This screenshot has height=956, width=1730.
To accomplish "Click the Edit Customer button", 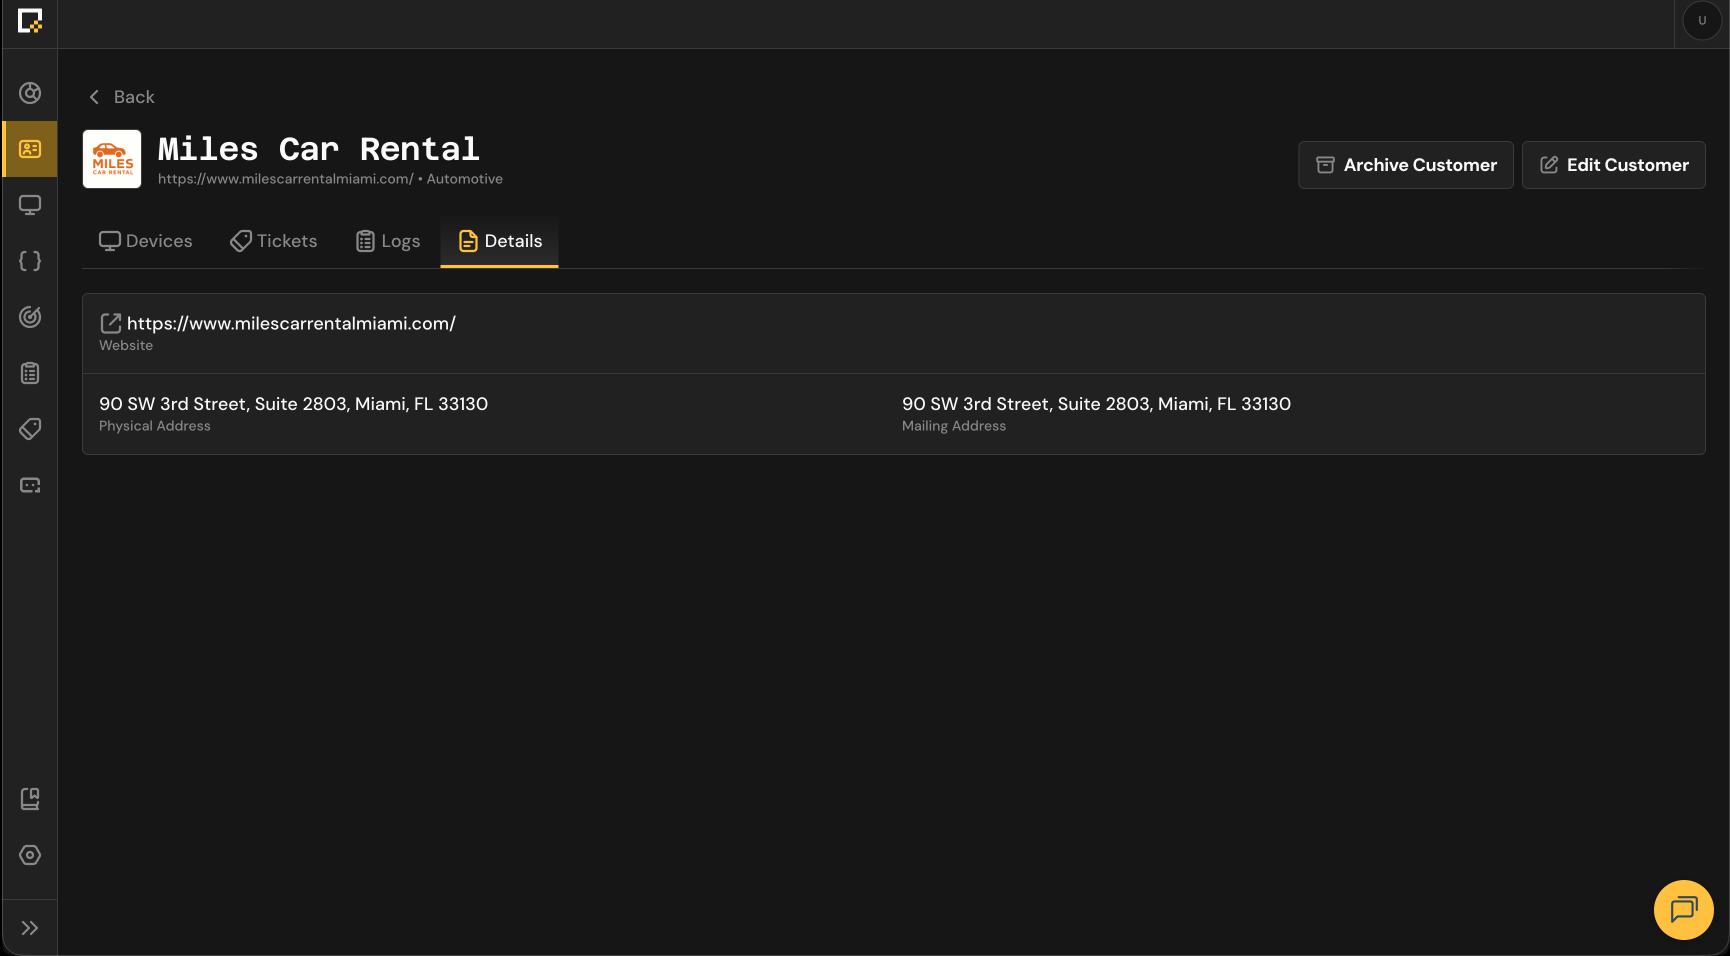I will (x=1614, y=165).
